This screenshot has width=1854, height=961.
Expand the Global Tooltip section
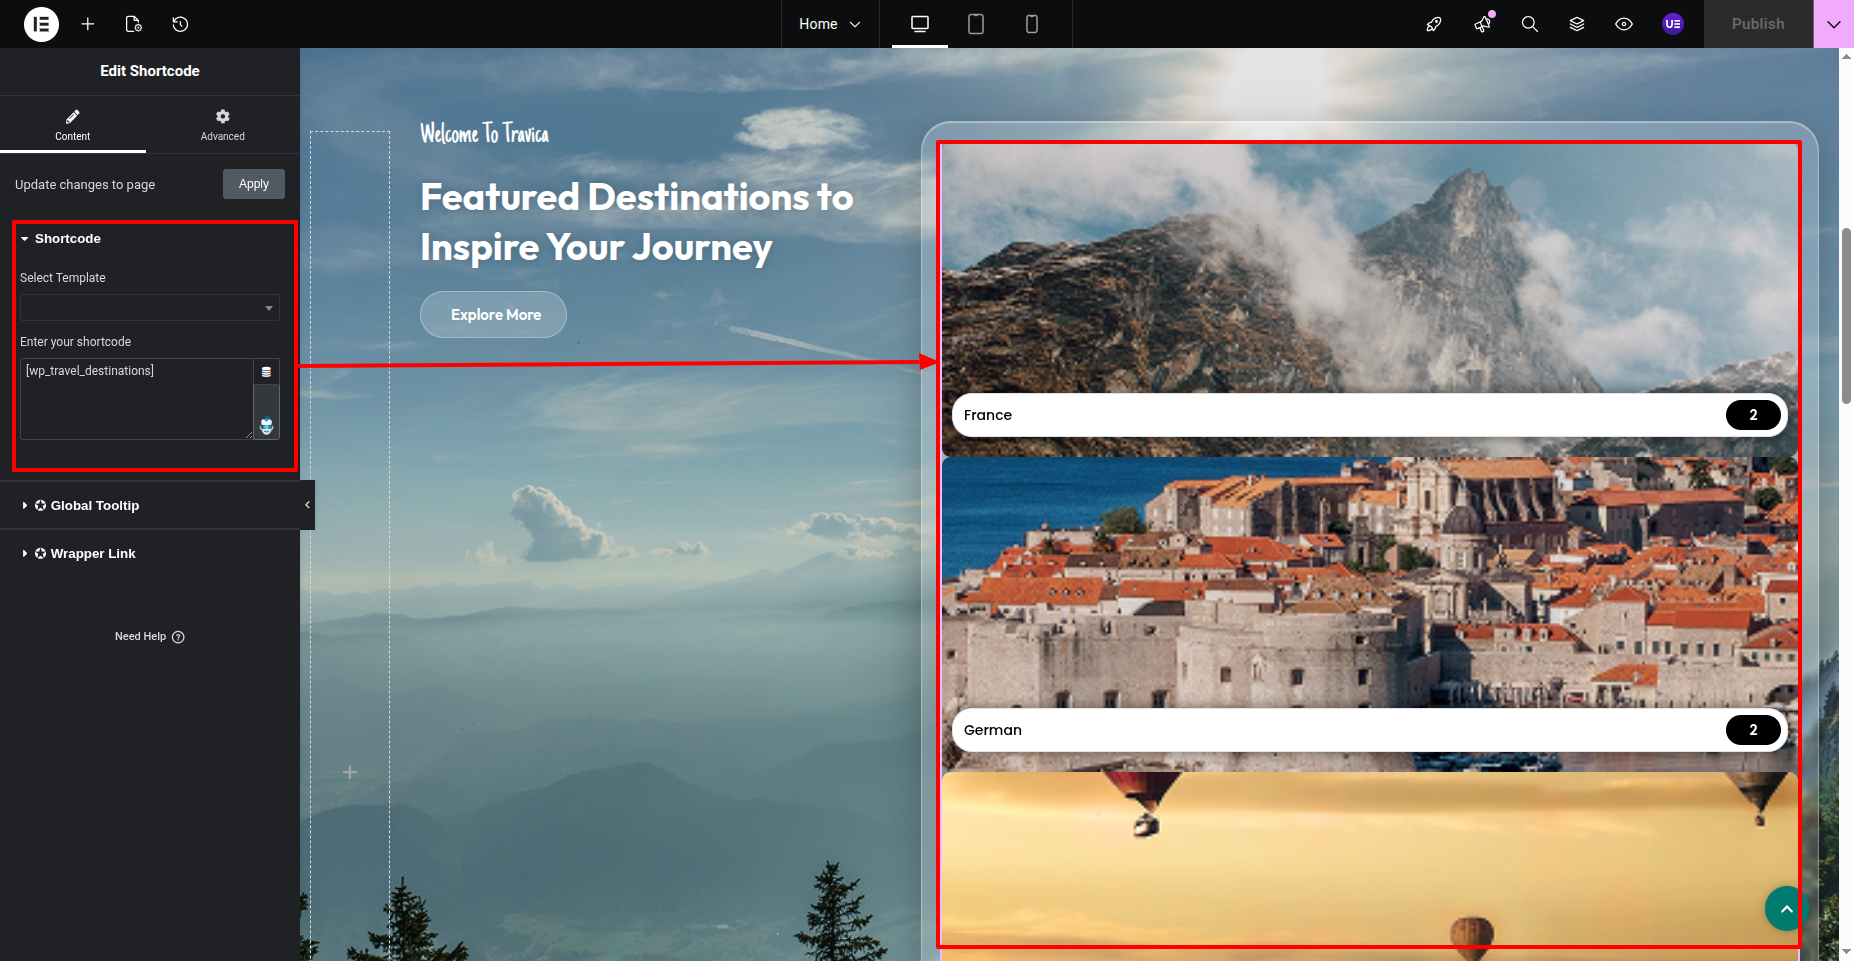(95, 506)
